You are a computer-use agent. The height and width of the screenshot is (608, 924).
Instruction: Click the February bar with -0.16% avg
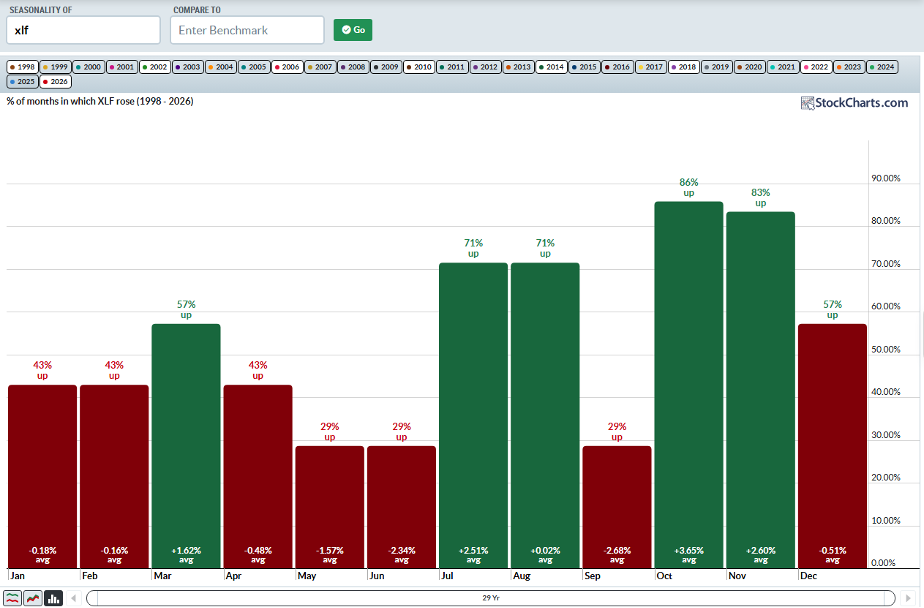click(114, 477)
